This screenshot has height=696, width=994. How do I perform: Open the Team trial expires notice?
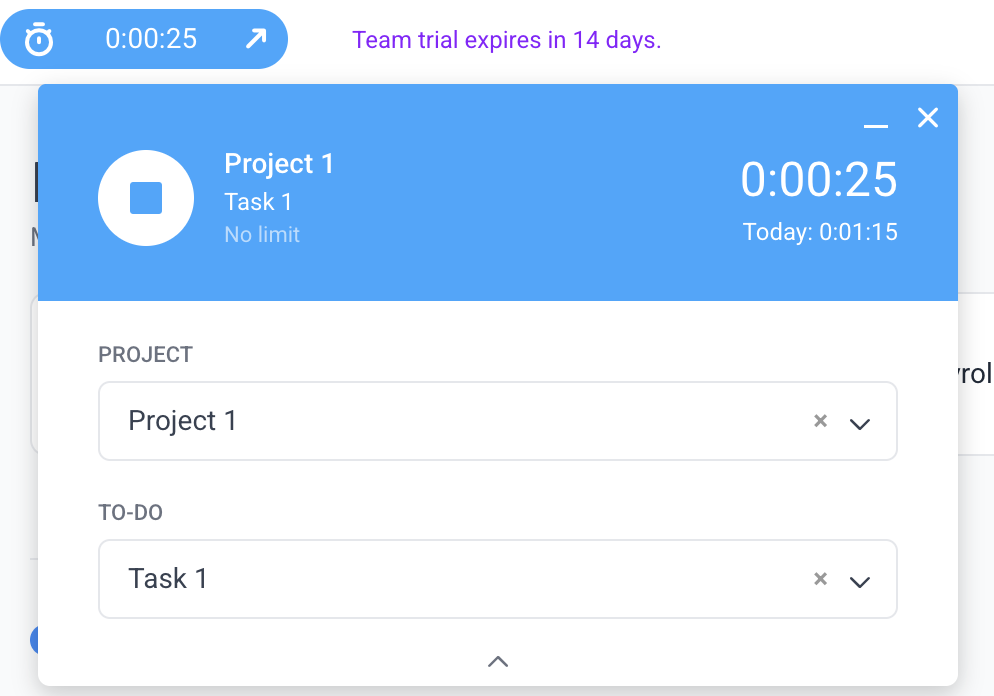click(x=507, y=40)
